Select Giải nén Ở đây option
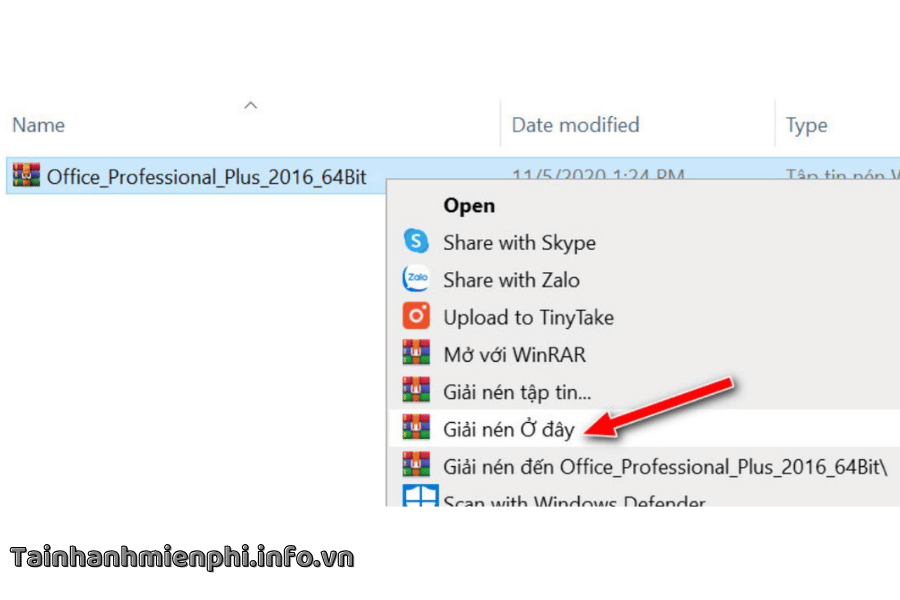 point(508,429)
